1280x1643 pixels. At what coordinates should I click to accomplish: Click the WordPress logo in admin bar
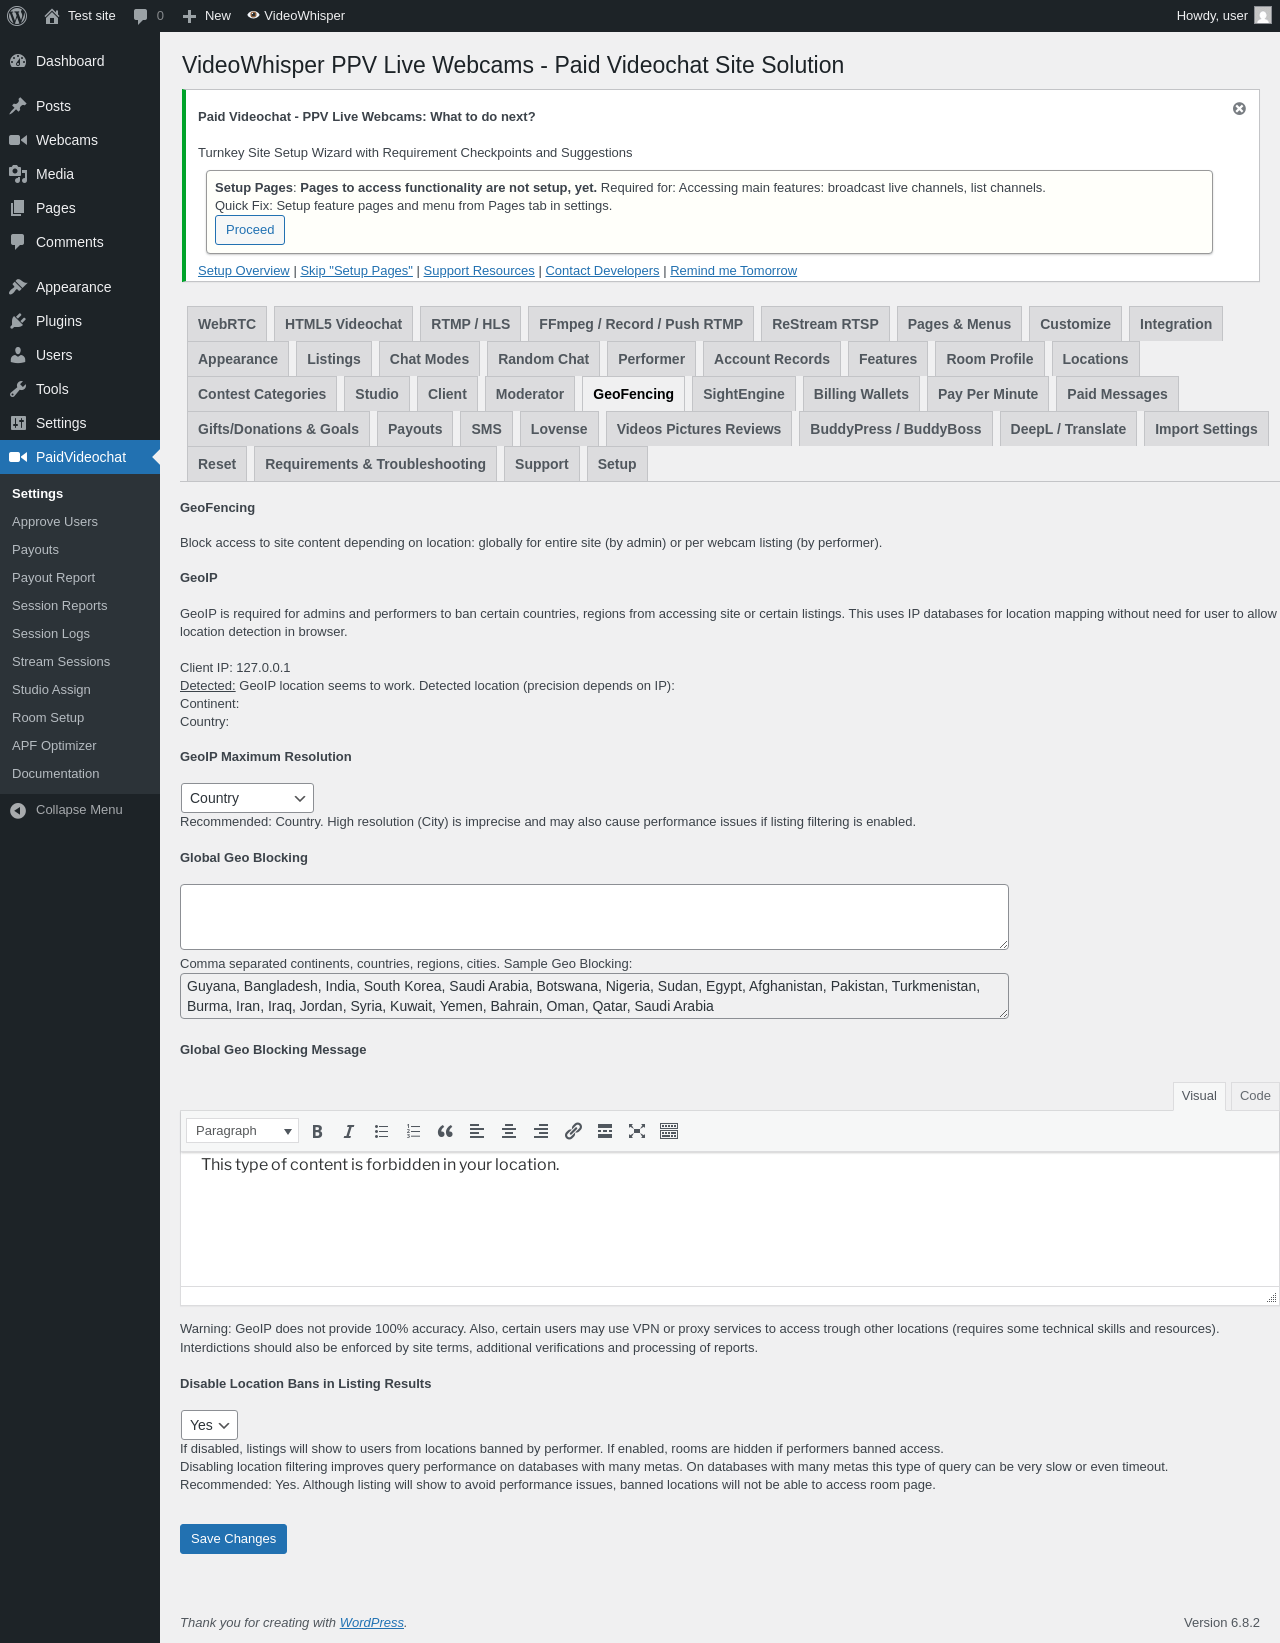tap(17, 16)
